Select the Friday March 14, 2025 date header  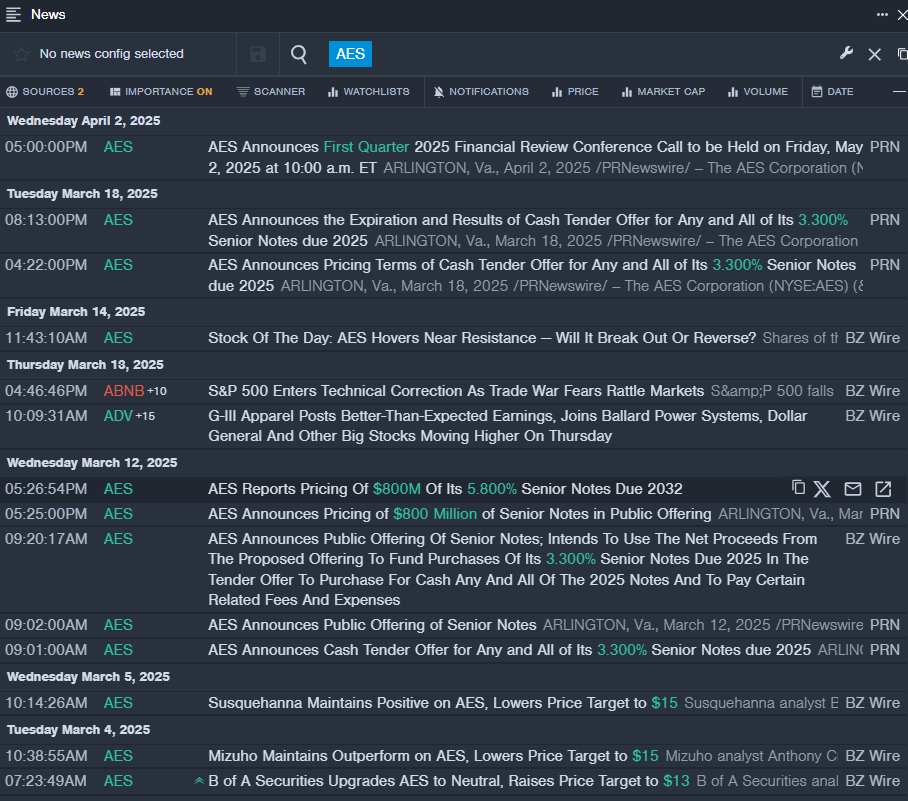pyautogui.click(x=76, y=312)
